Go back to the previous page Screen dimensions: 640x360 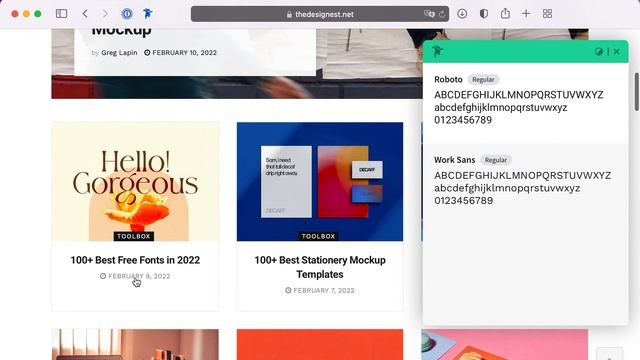[85, 14]
